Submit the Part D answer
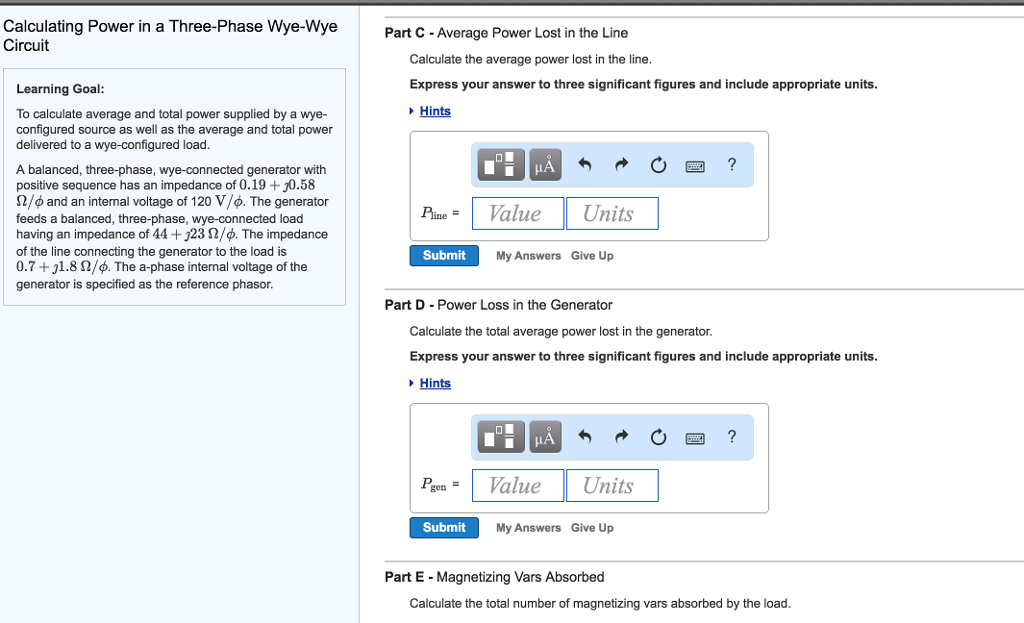 coord(443,527)
